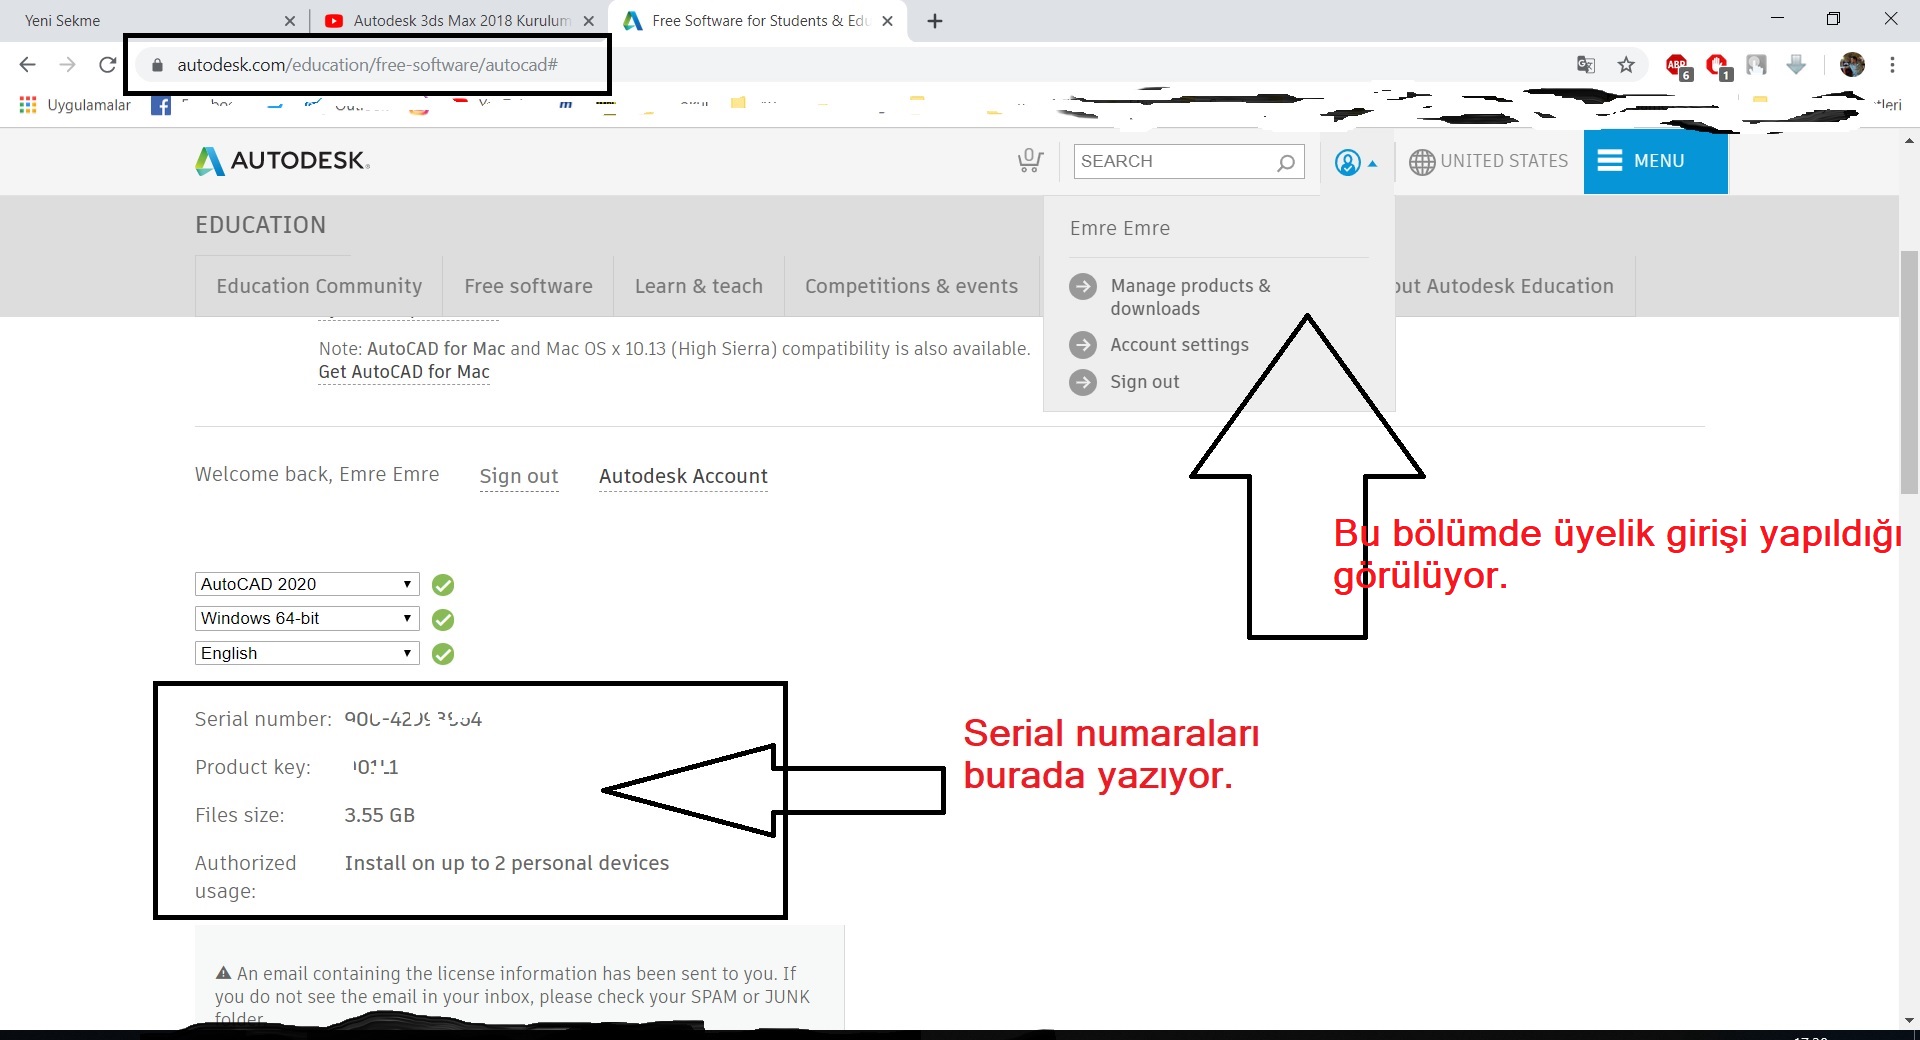
Task: Click arrow icon beside Manage products & downloads
Action: coord(1083,287)
